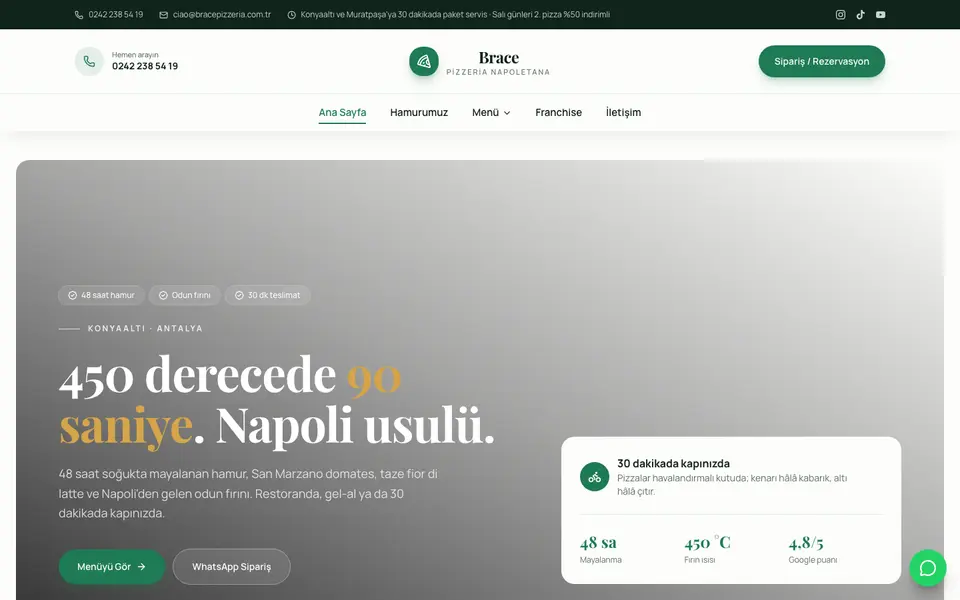The image size is (960, 600).
Task: Click the round phone icon beside Hemen arayın
Action: (89, 61)
